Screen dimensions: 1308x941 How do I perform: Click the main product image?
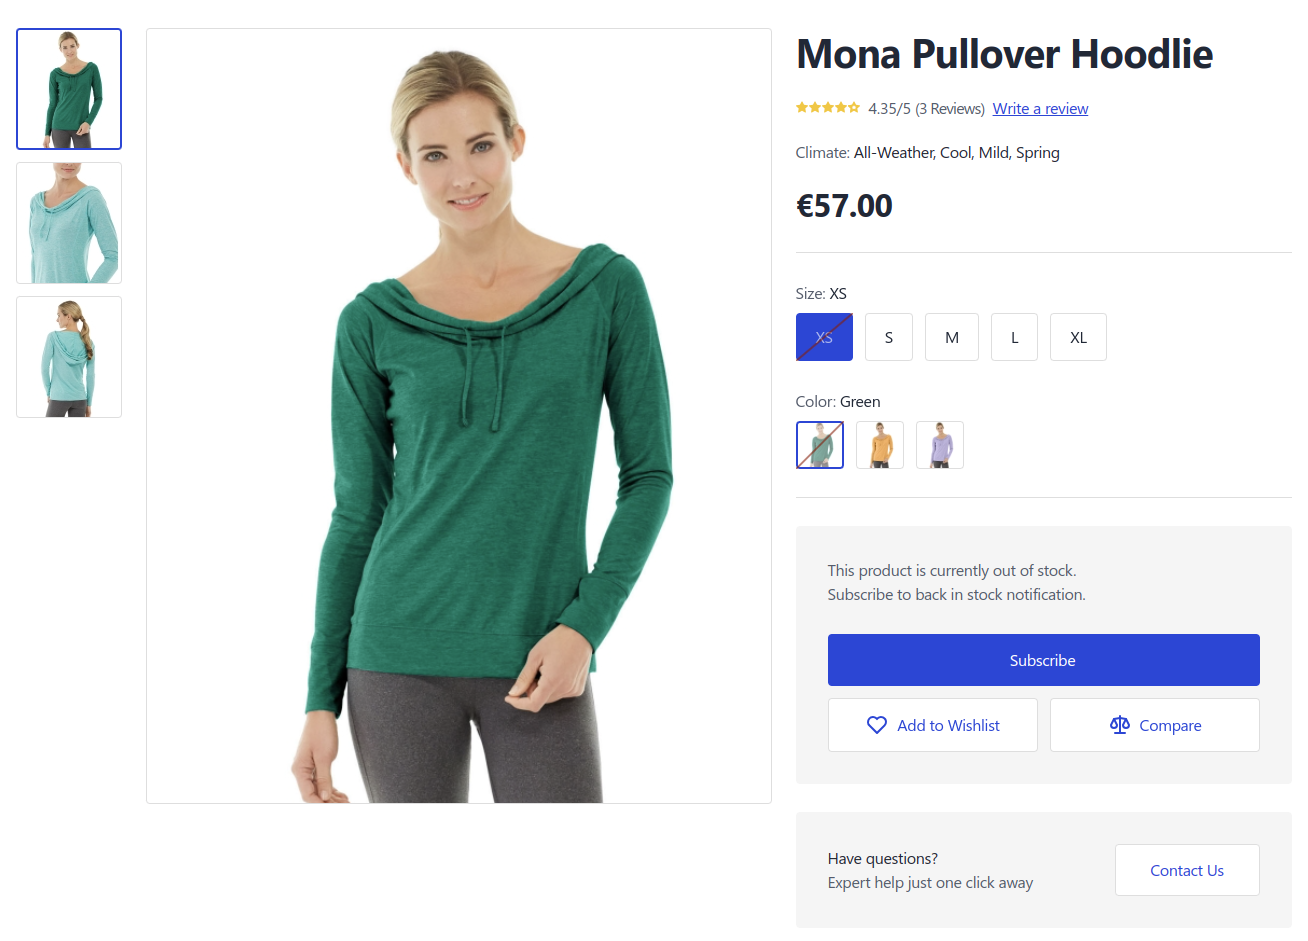pyautogui.click(x=459, y=416)
